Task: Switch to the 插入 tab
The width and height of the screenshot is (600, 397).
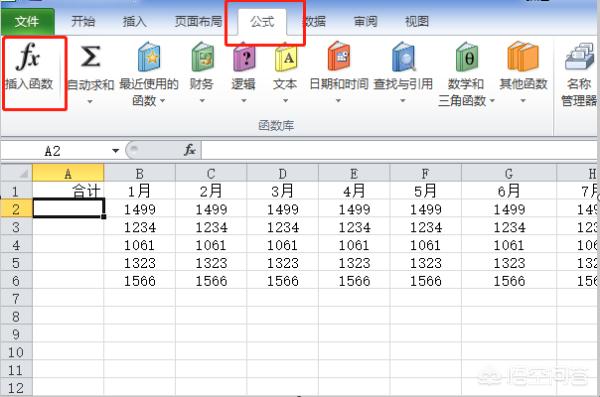Action: click(x=134, y=21)
